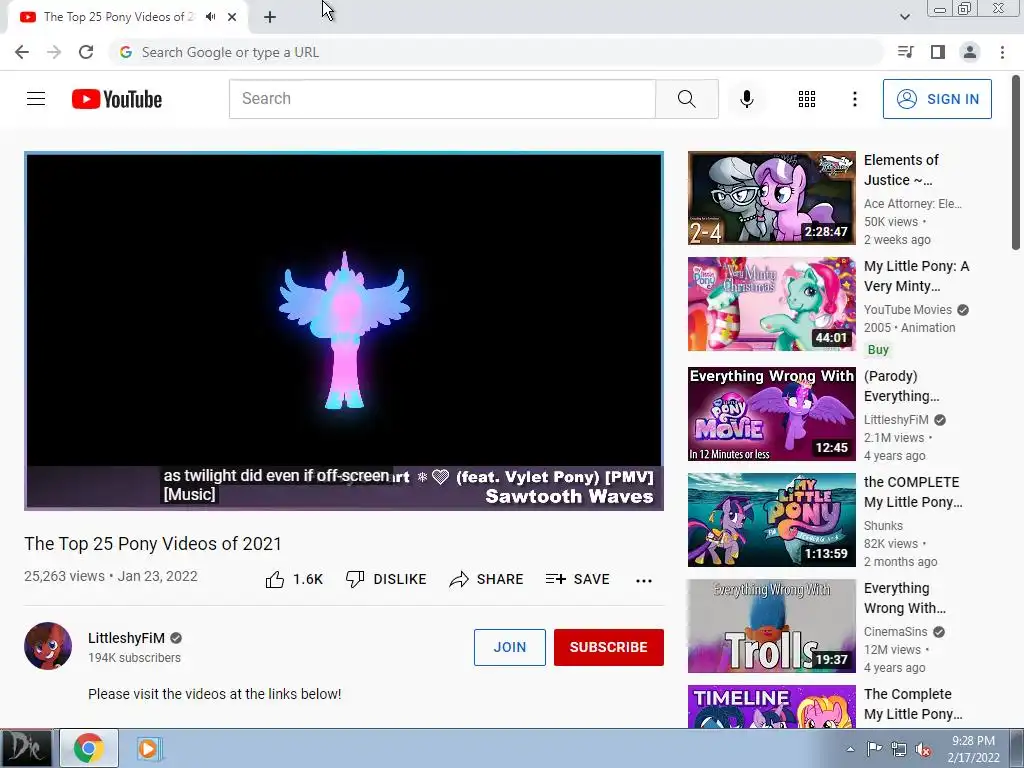This screenshot has height=768, width=1024.
Task: Open Everything Wrong With Trolls thumbnail
Action: point(771,626)
